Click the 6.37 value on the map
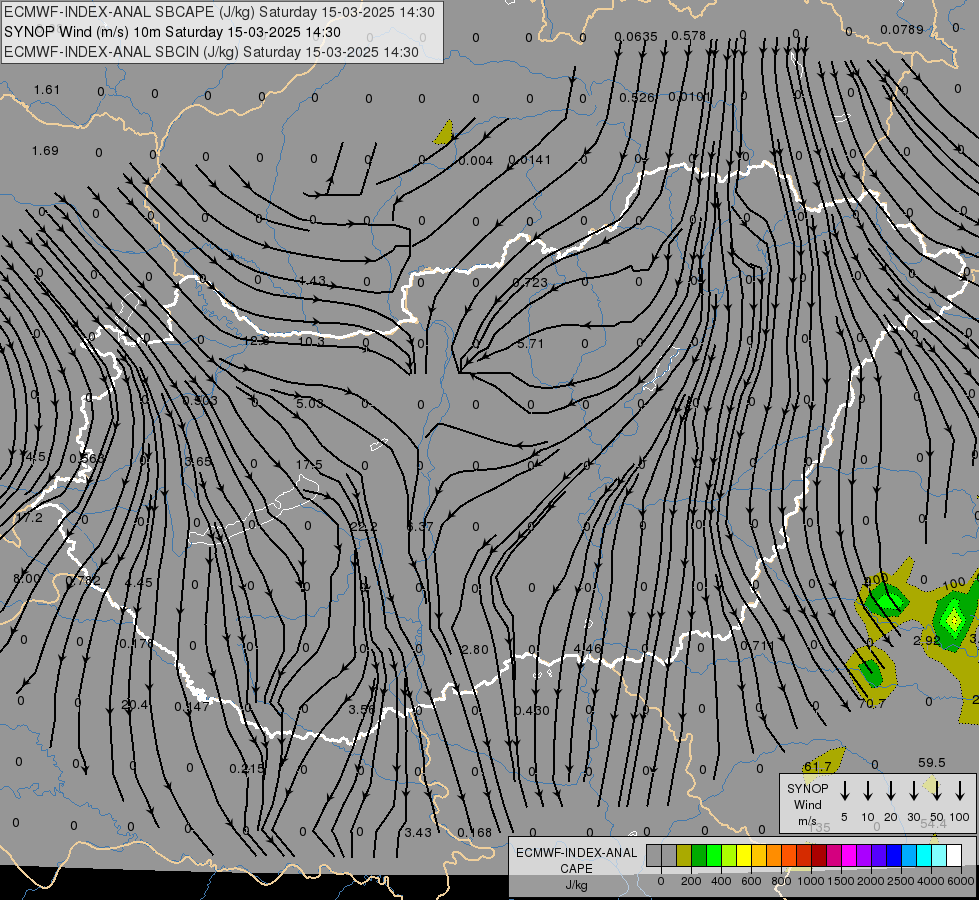The width and height of the screenshot is (979, 900). (420, 526)
